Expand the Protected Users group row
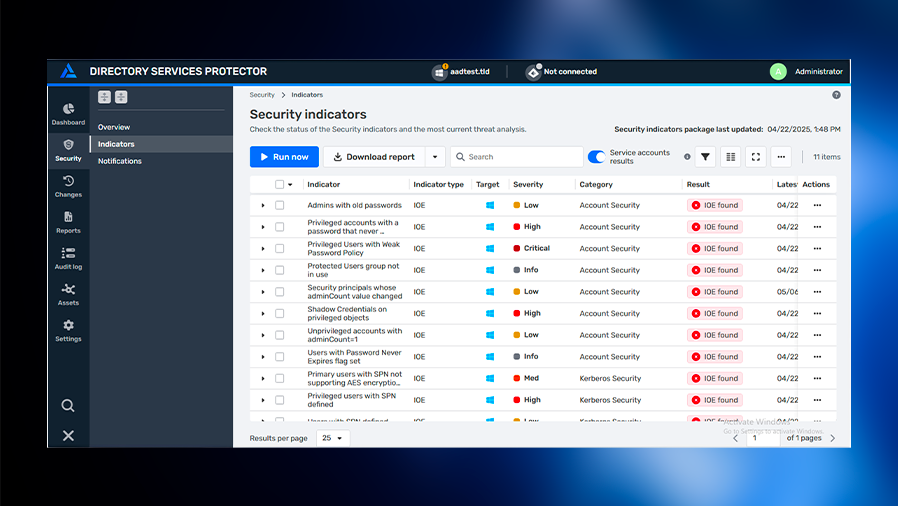This screenshot has width=898, height=506. [x=263, y=270]
